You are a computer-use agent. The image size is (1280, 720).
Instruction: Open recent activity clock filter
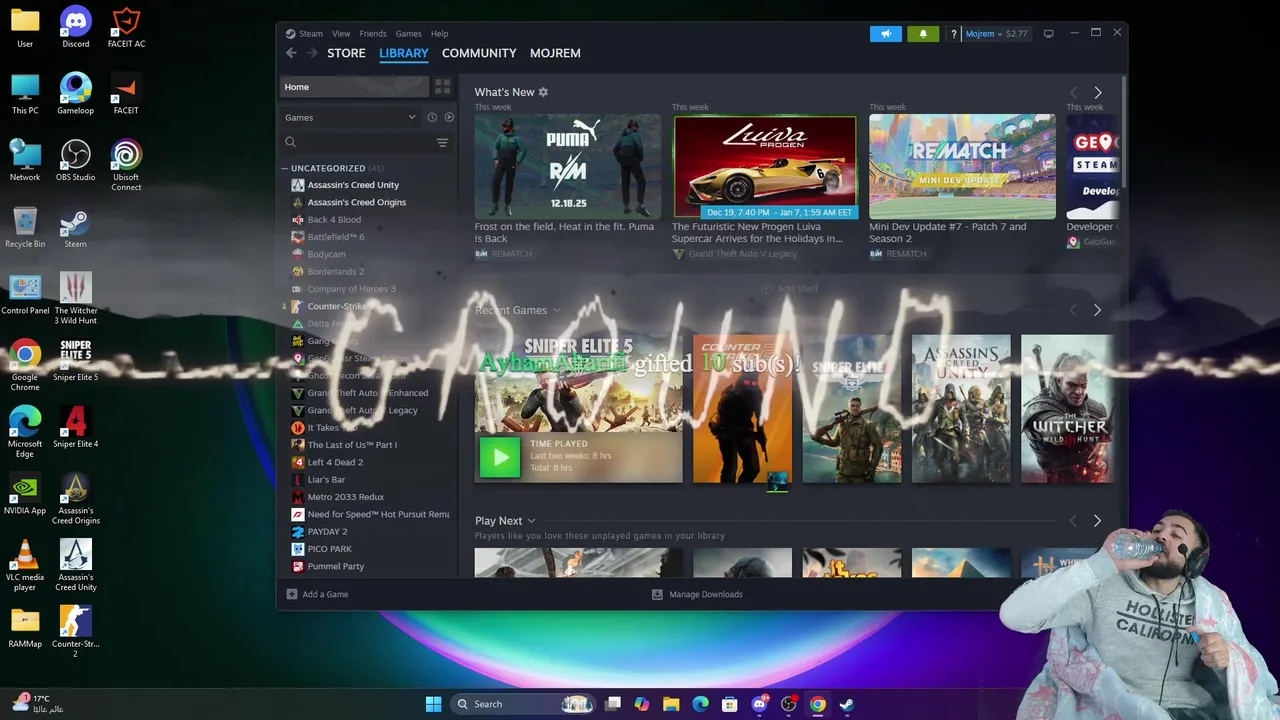[x=432, y=117]
